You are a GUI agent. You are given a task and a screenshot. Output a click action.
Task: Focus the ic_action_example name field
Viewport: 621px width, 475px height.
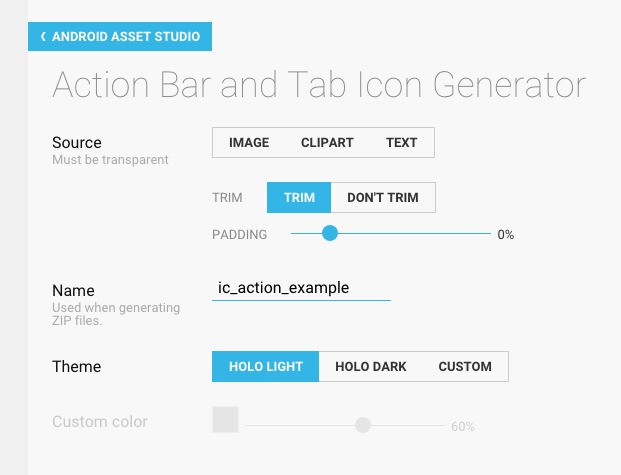(x=301, y=288)
